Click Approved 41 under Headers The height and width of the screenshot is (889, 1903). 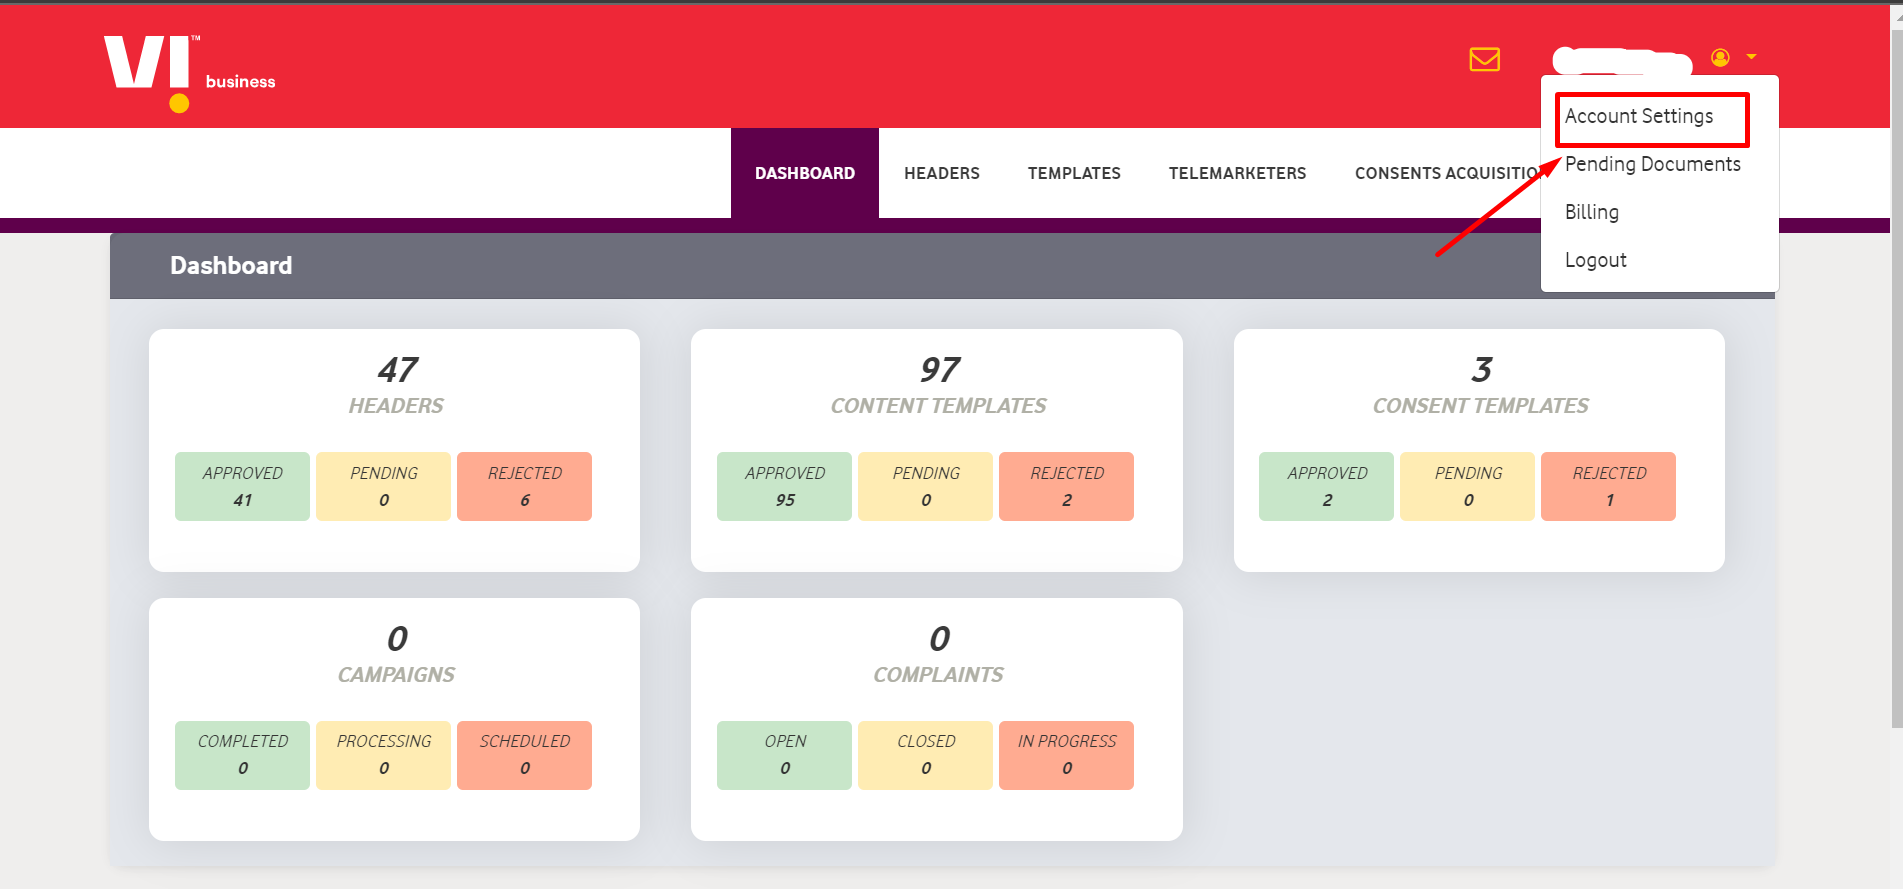pos(242,486)
